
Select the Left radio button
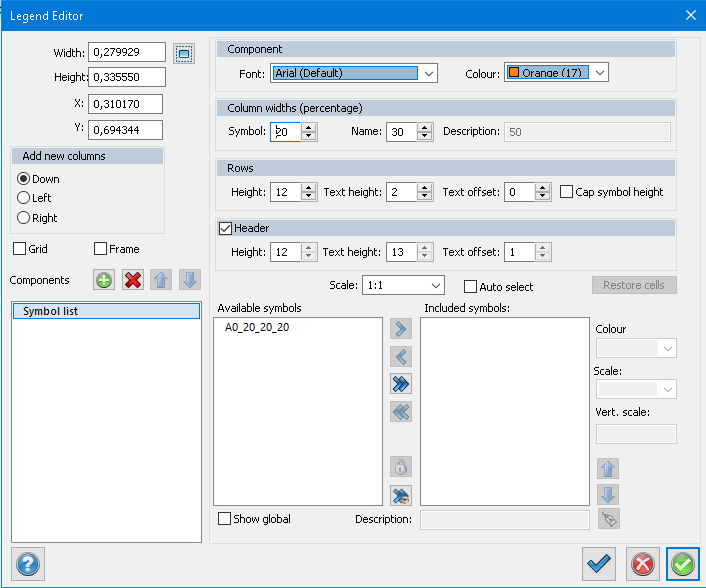(x=24, y=198)
